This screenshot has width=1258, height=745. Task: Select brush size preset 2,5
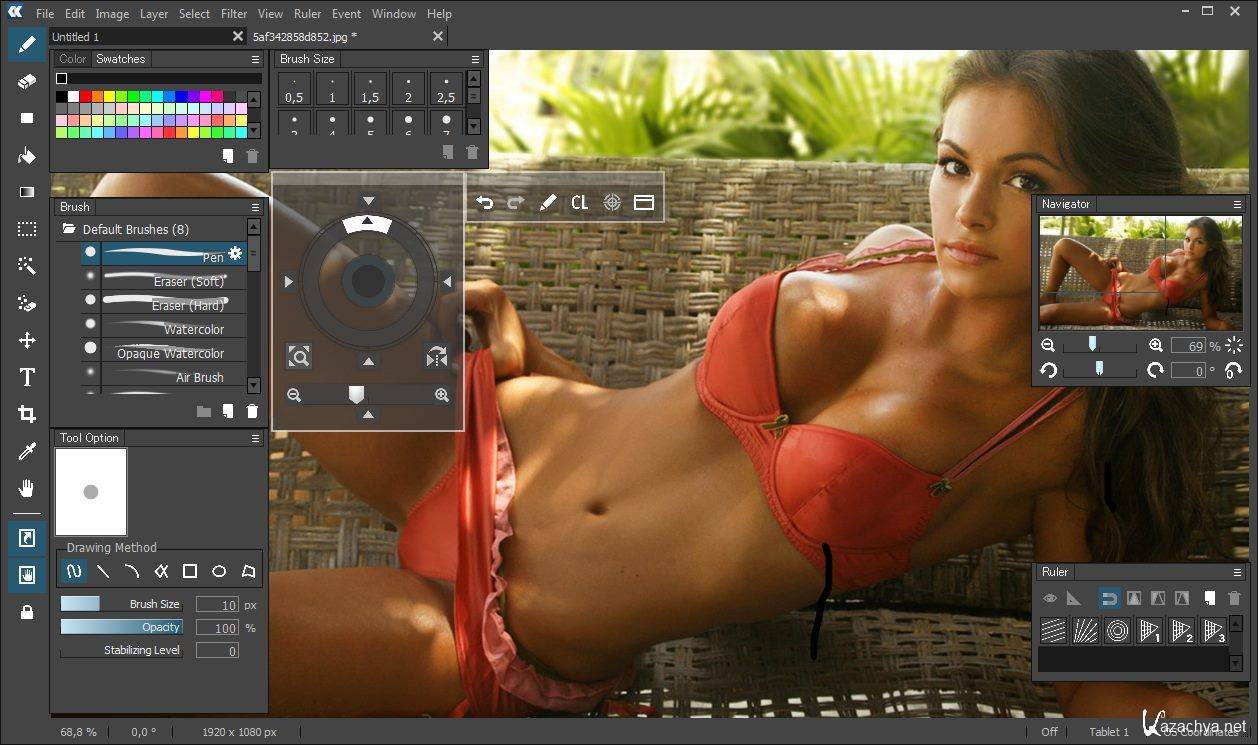[x=446, y=90]
